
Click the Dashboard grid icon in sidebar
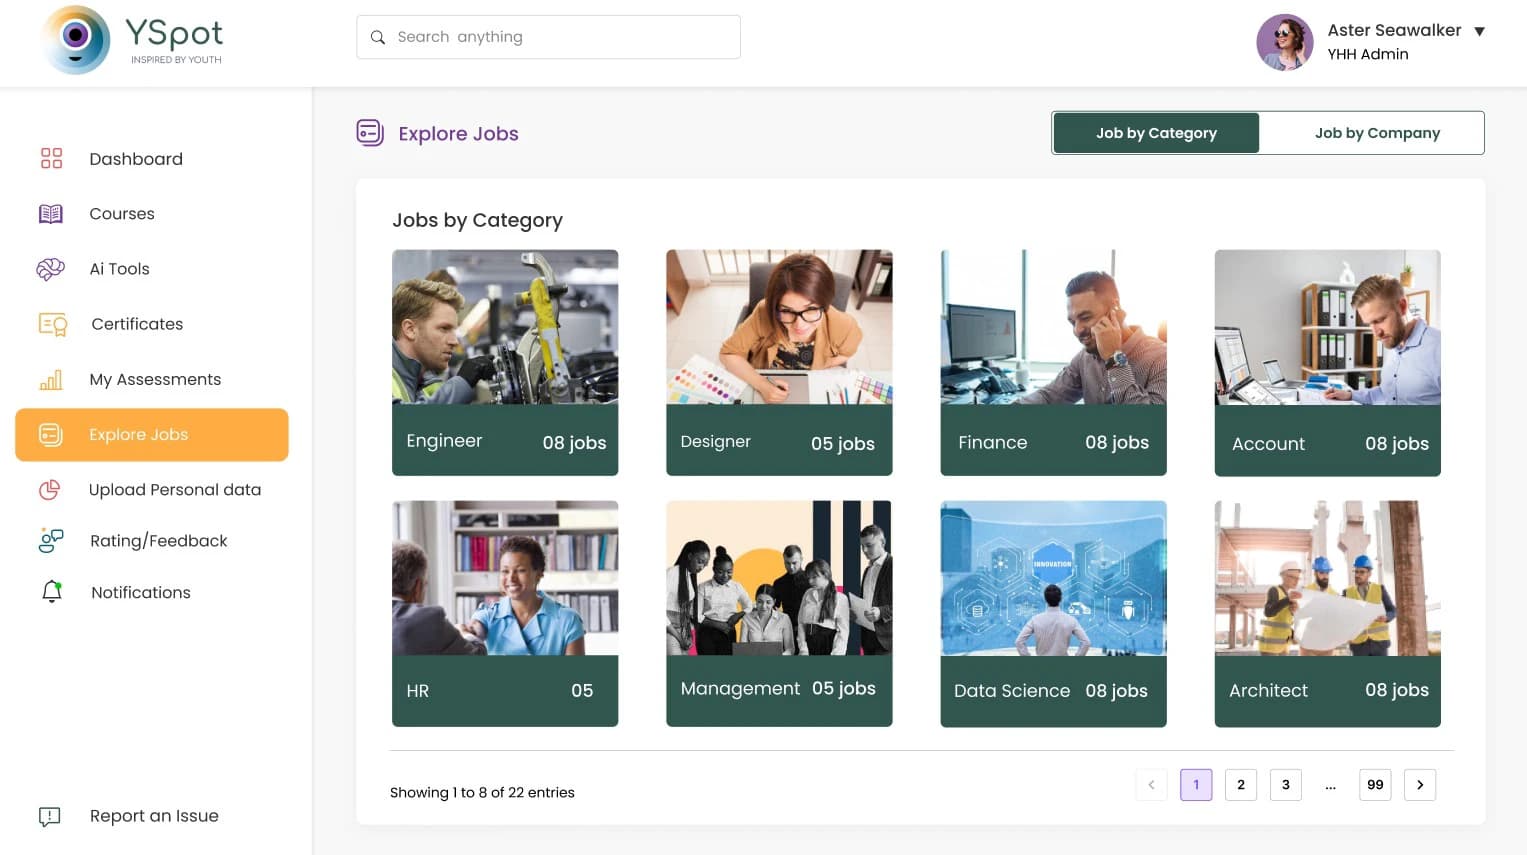[x=51, y=159]
